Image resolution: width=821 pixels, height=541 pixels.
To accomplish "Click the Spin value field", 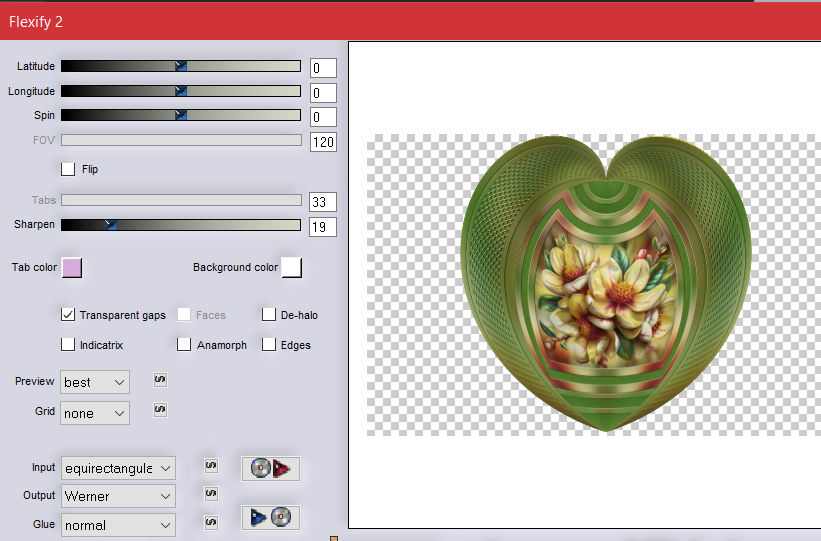I will pos(323,117).
